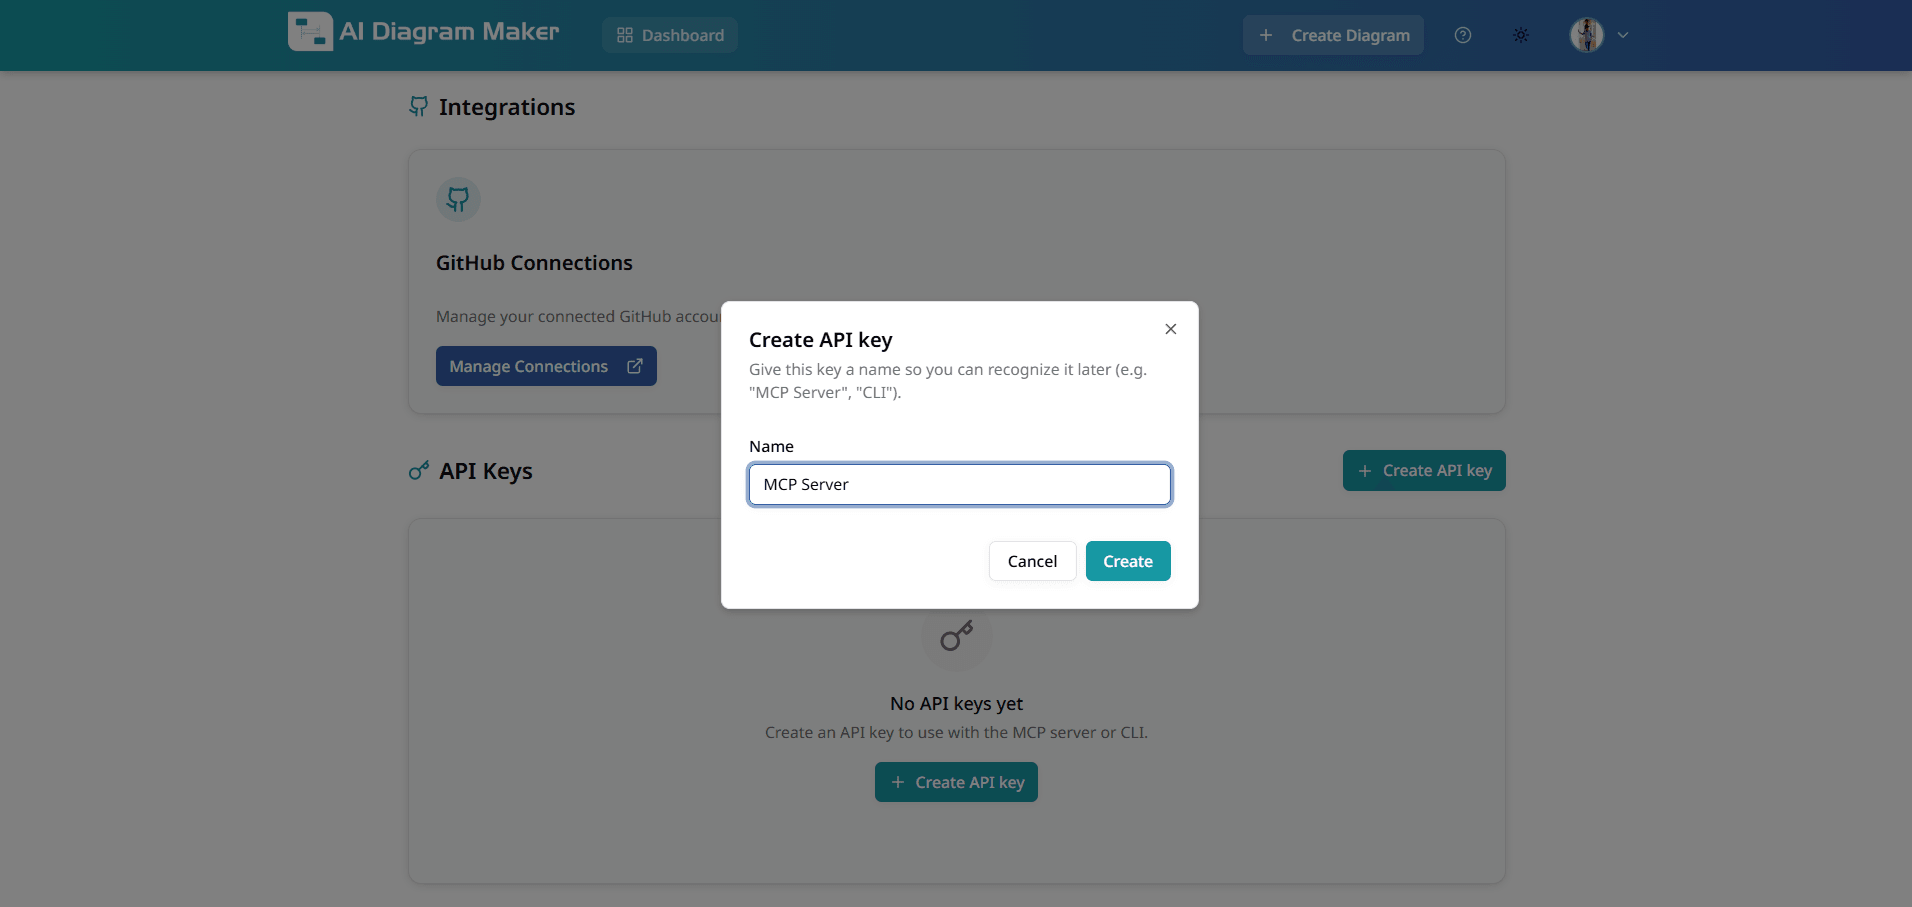Click the GitHub icon on the connections card
This screenshot has width=1912, height=907.
(x=457, y=199)
